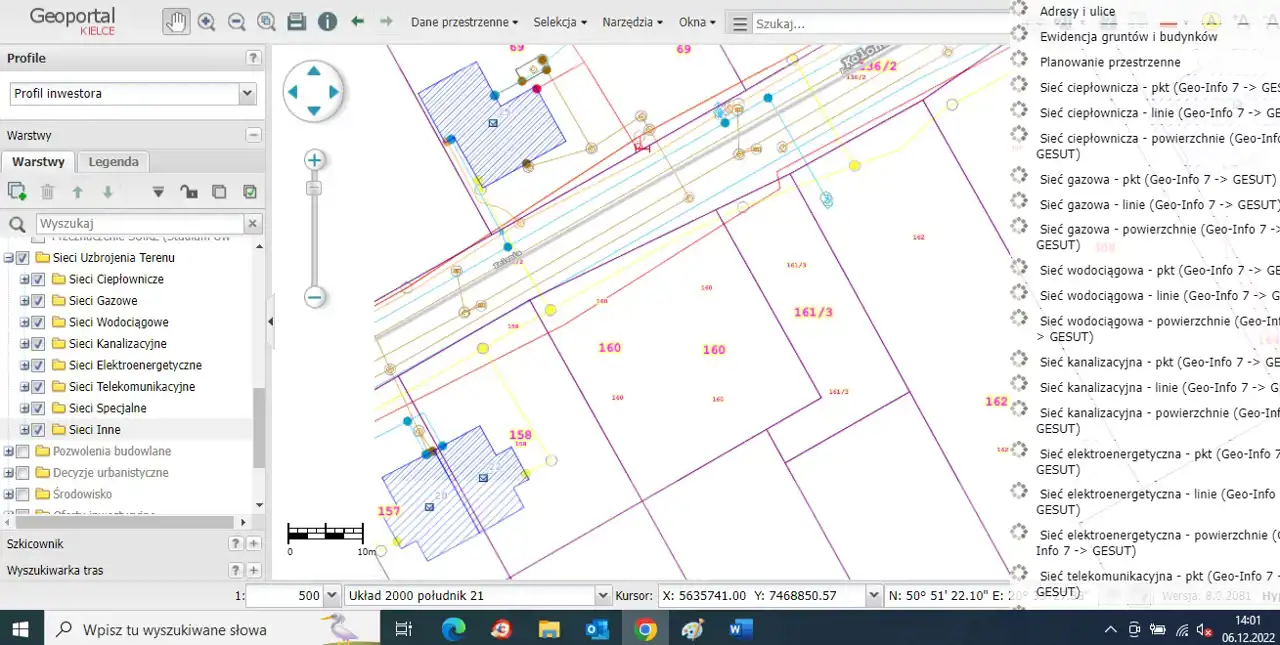
Task: Click the zoom out magnifier tool
Action: (237, 22)
